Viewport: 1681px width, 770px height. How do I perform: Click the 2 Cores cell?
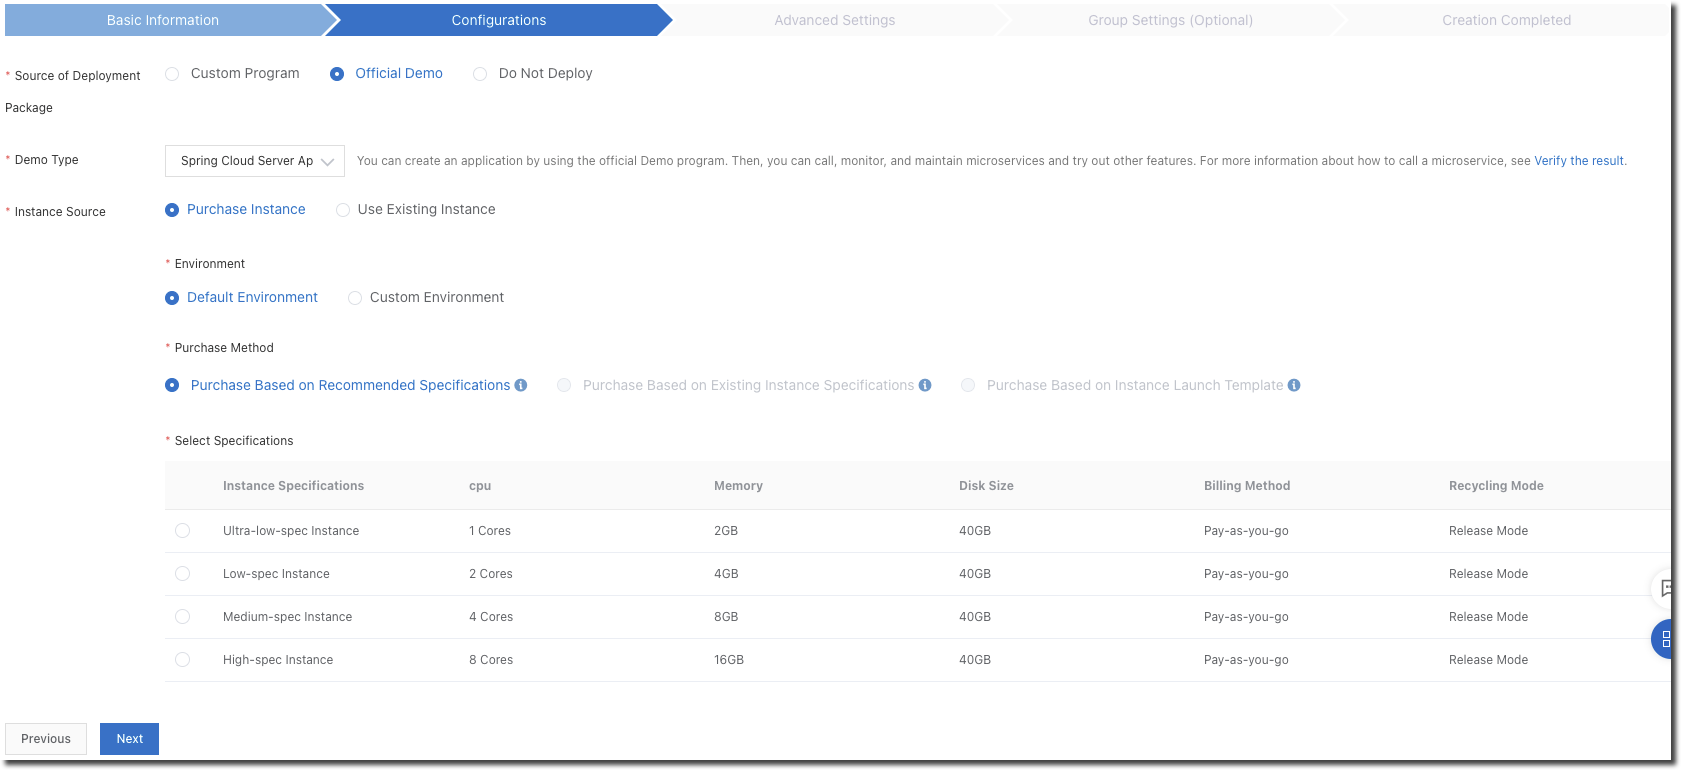pos(491,574)
